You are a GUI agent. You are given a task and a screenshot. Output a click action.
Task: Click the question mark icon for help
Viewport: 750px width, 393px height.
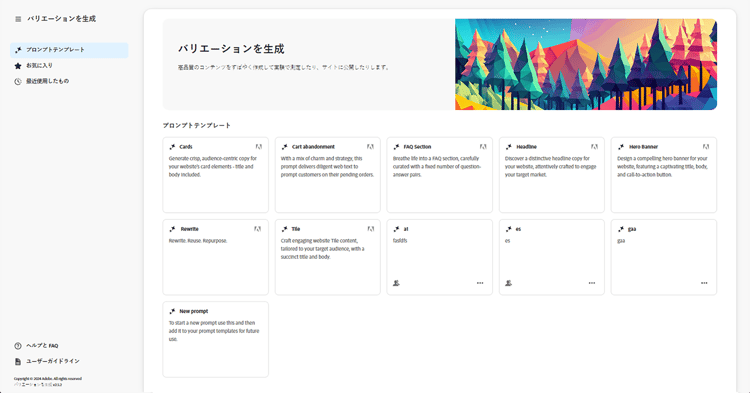coord(18,346)
